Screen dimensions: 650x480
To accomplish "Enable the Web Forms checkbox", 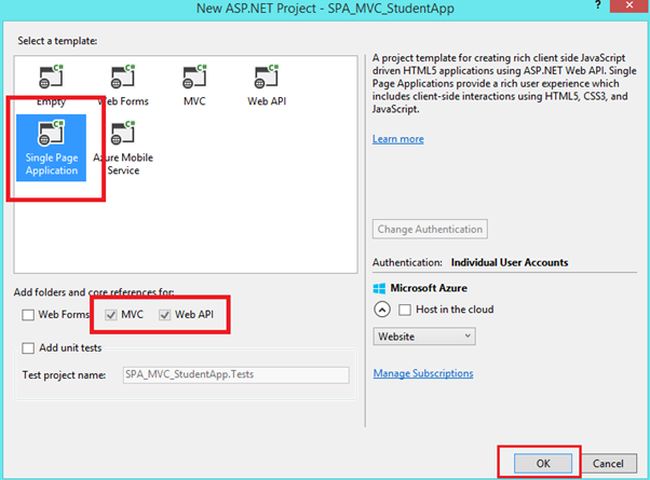I will [28, 315].
